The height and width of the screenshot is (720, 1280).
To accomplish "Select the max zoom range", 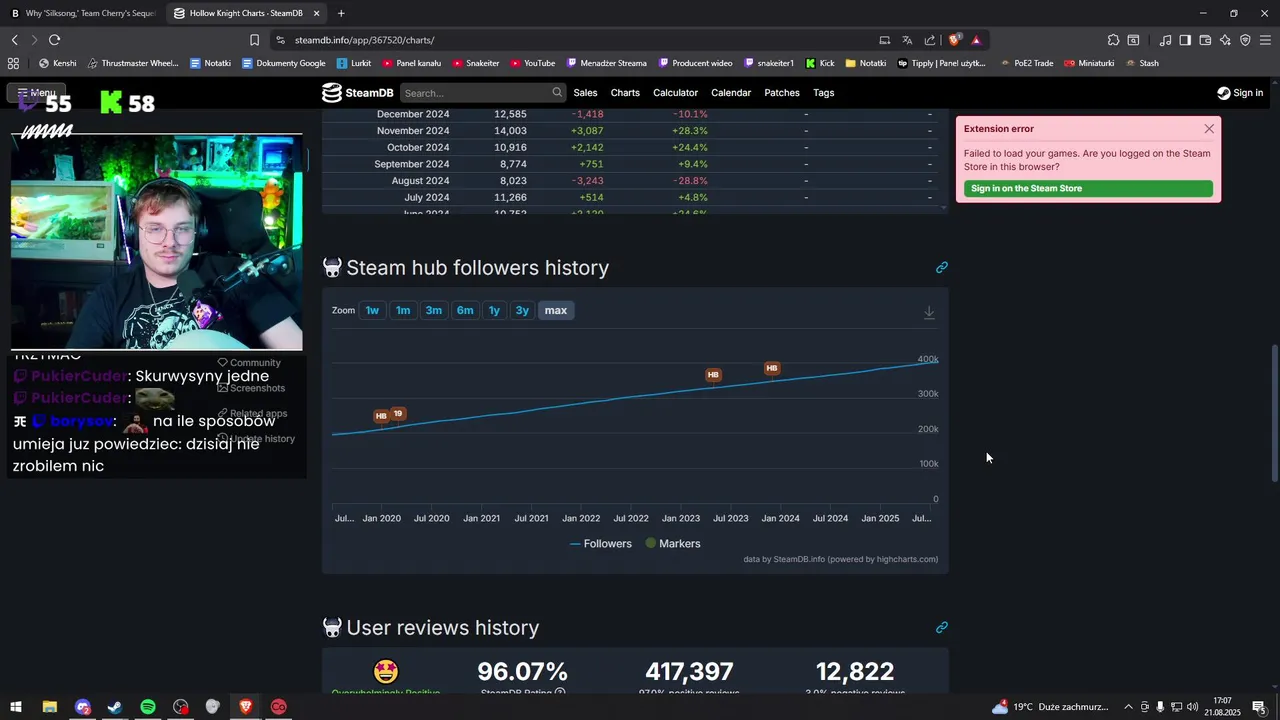I will pyautogui.click(x=556, y=310).
